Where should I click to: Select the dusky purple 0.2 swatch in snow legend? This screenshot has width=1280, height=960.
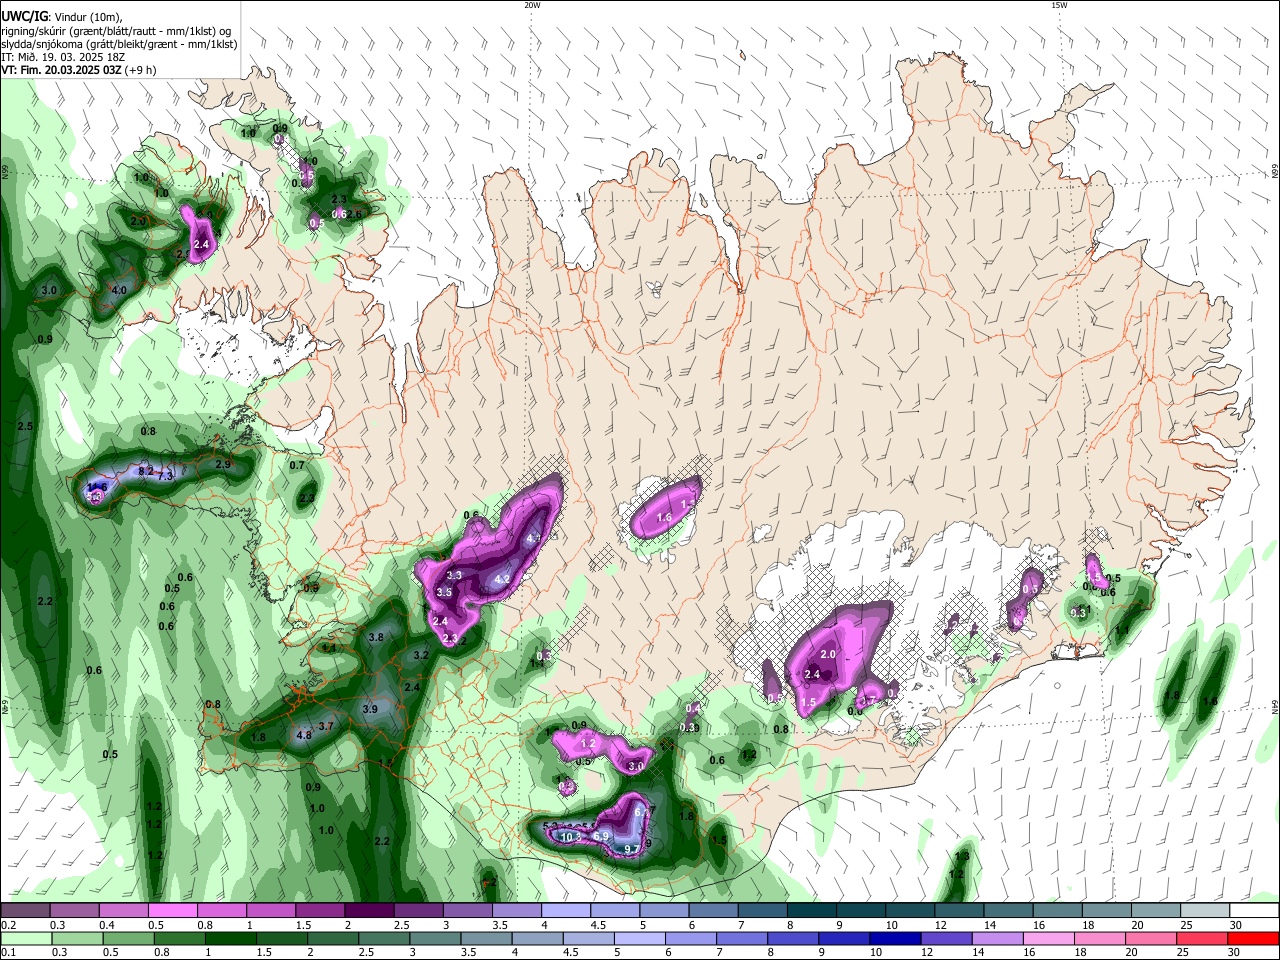tap(25, 911)
